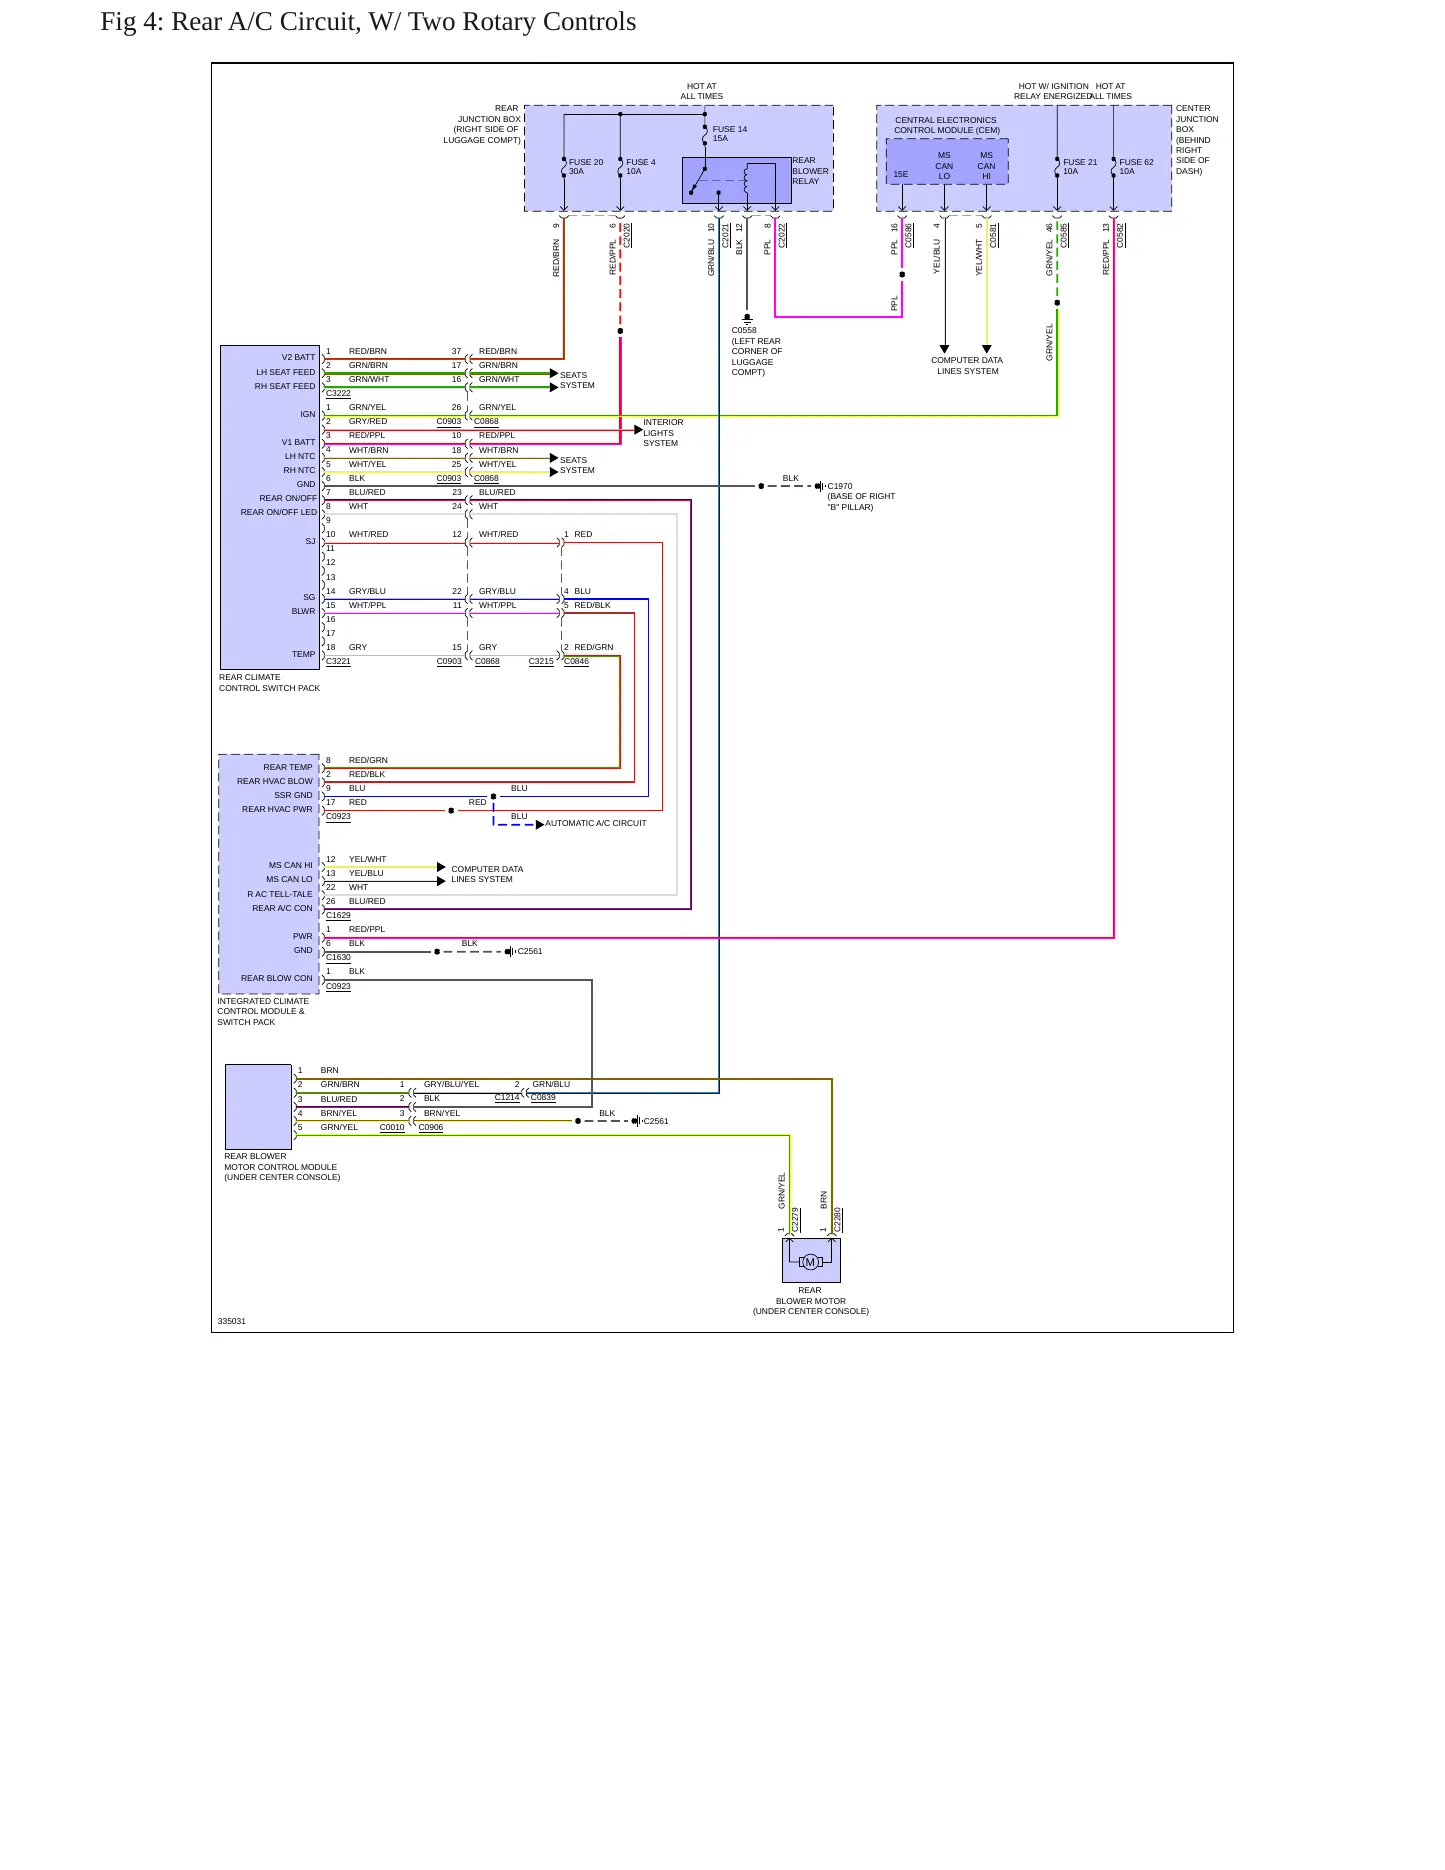The height and width of the screenshot is (1870, 1445).
Task: Select the 'CENTER JUNCTION BOX' description text
Action: click(1197, 140)
